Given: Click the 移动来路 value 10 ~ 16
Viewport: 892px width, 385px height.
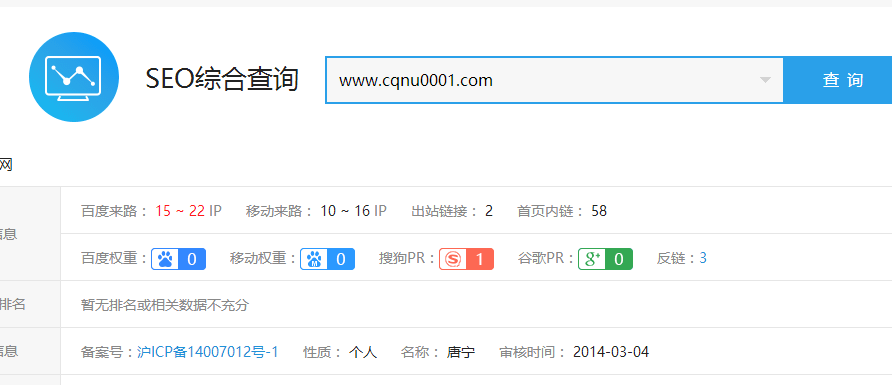Looking at the screenshot, I should pyautogui.click(x=345, y=212).
